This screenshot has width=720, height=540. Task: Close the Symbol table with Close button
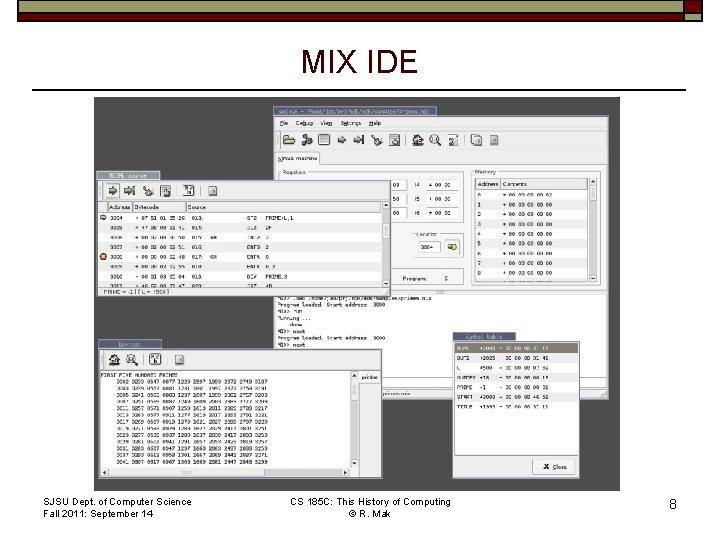click(x=554, y=467)
